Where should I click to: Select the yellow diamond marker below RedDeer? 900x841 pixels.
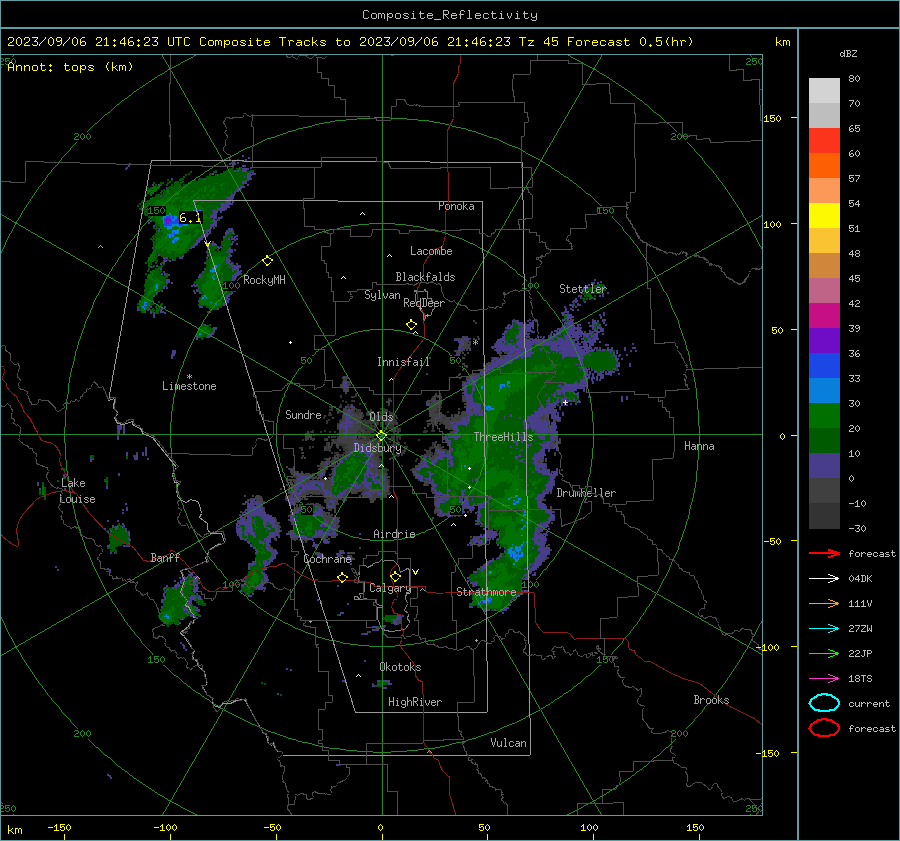(x=411, y=325)
